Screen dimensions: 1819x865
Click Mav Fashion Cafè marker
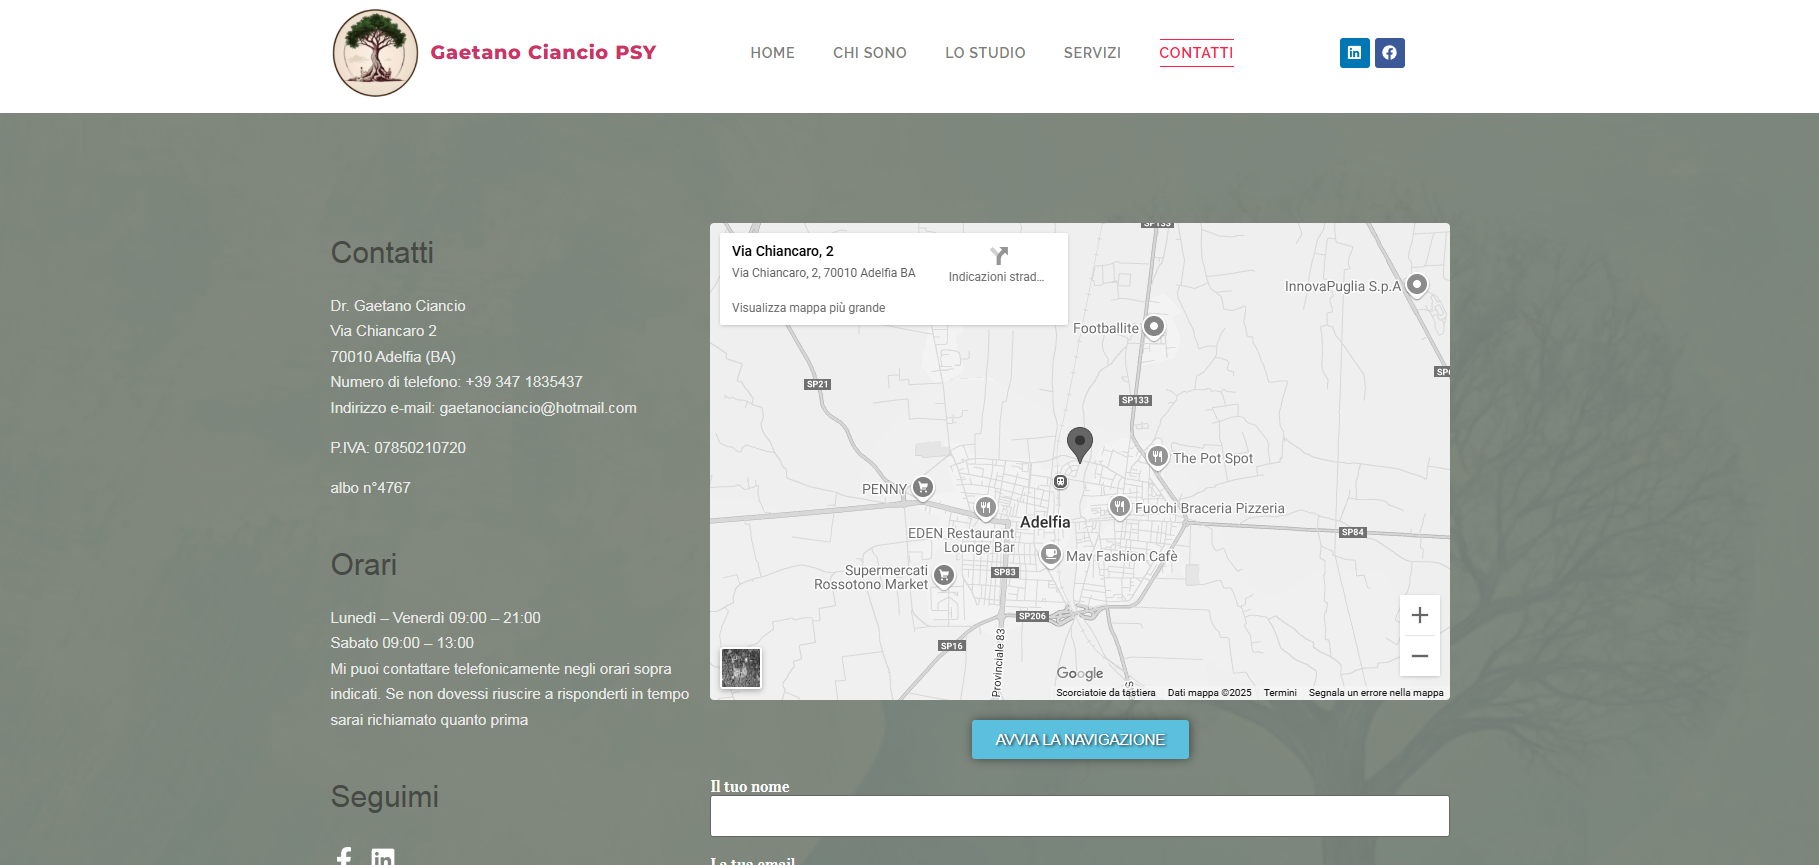[1050, 554]
